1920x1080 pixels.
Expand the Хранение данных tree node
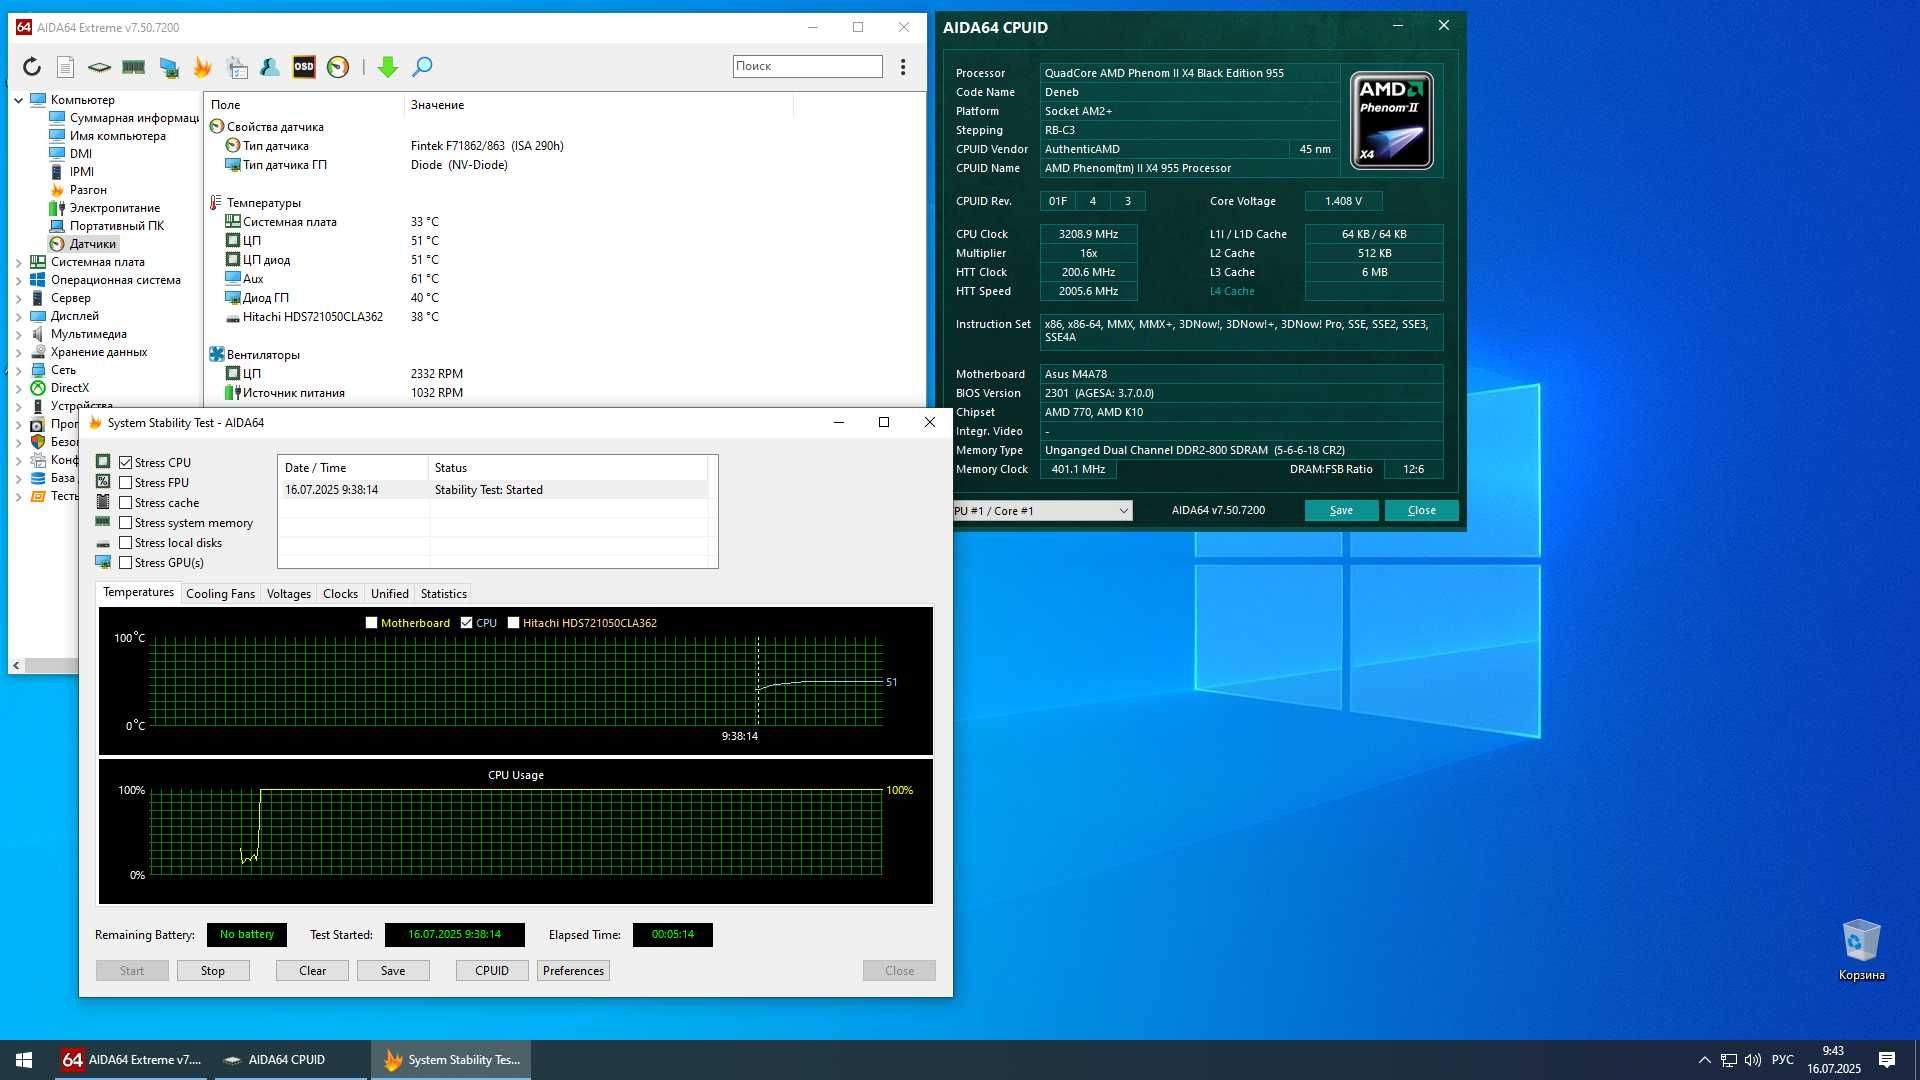[18, 352]
